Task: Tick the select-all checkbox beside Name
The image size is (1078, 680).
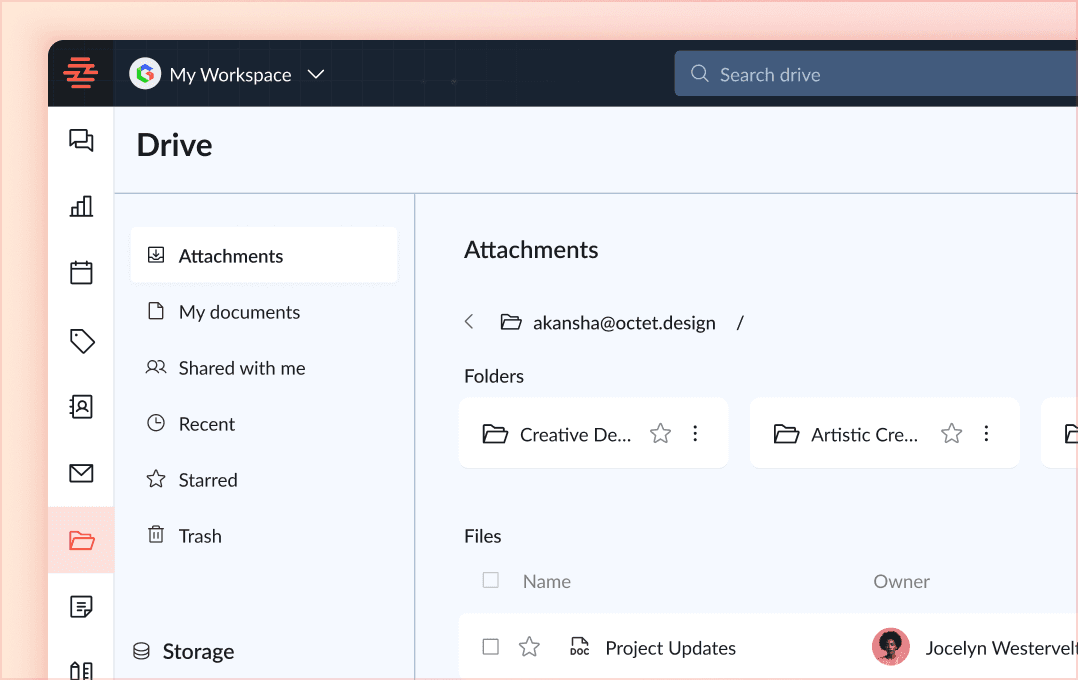Action: pos(491,580)
